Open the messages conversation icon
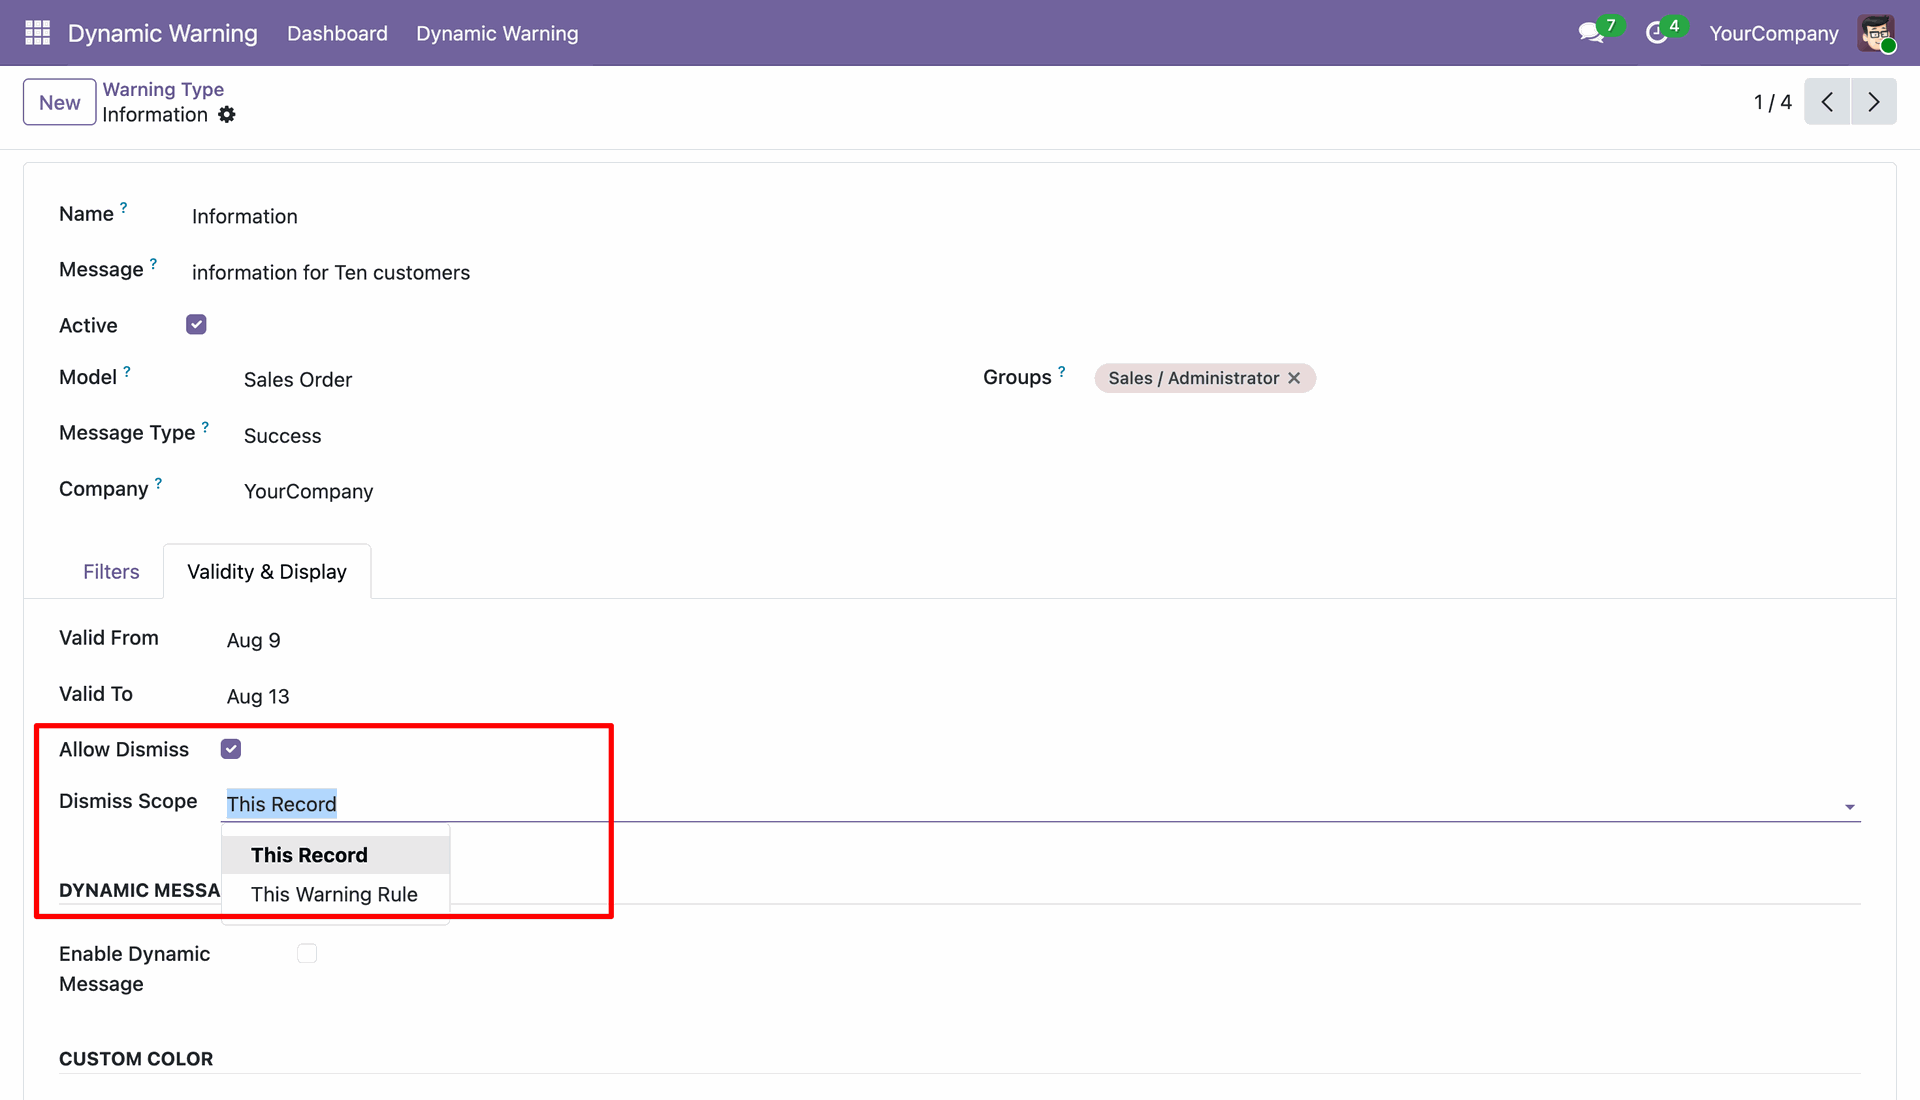This screenshot has width=1920, height=1100. click(x=1591, y=33)
